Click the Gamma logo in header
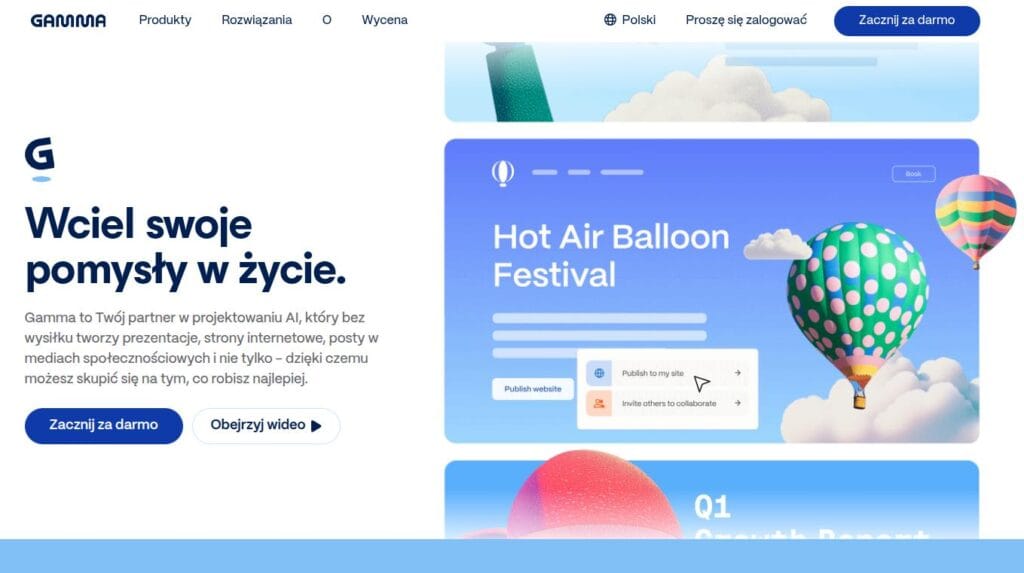 click(68, 20)
